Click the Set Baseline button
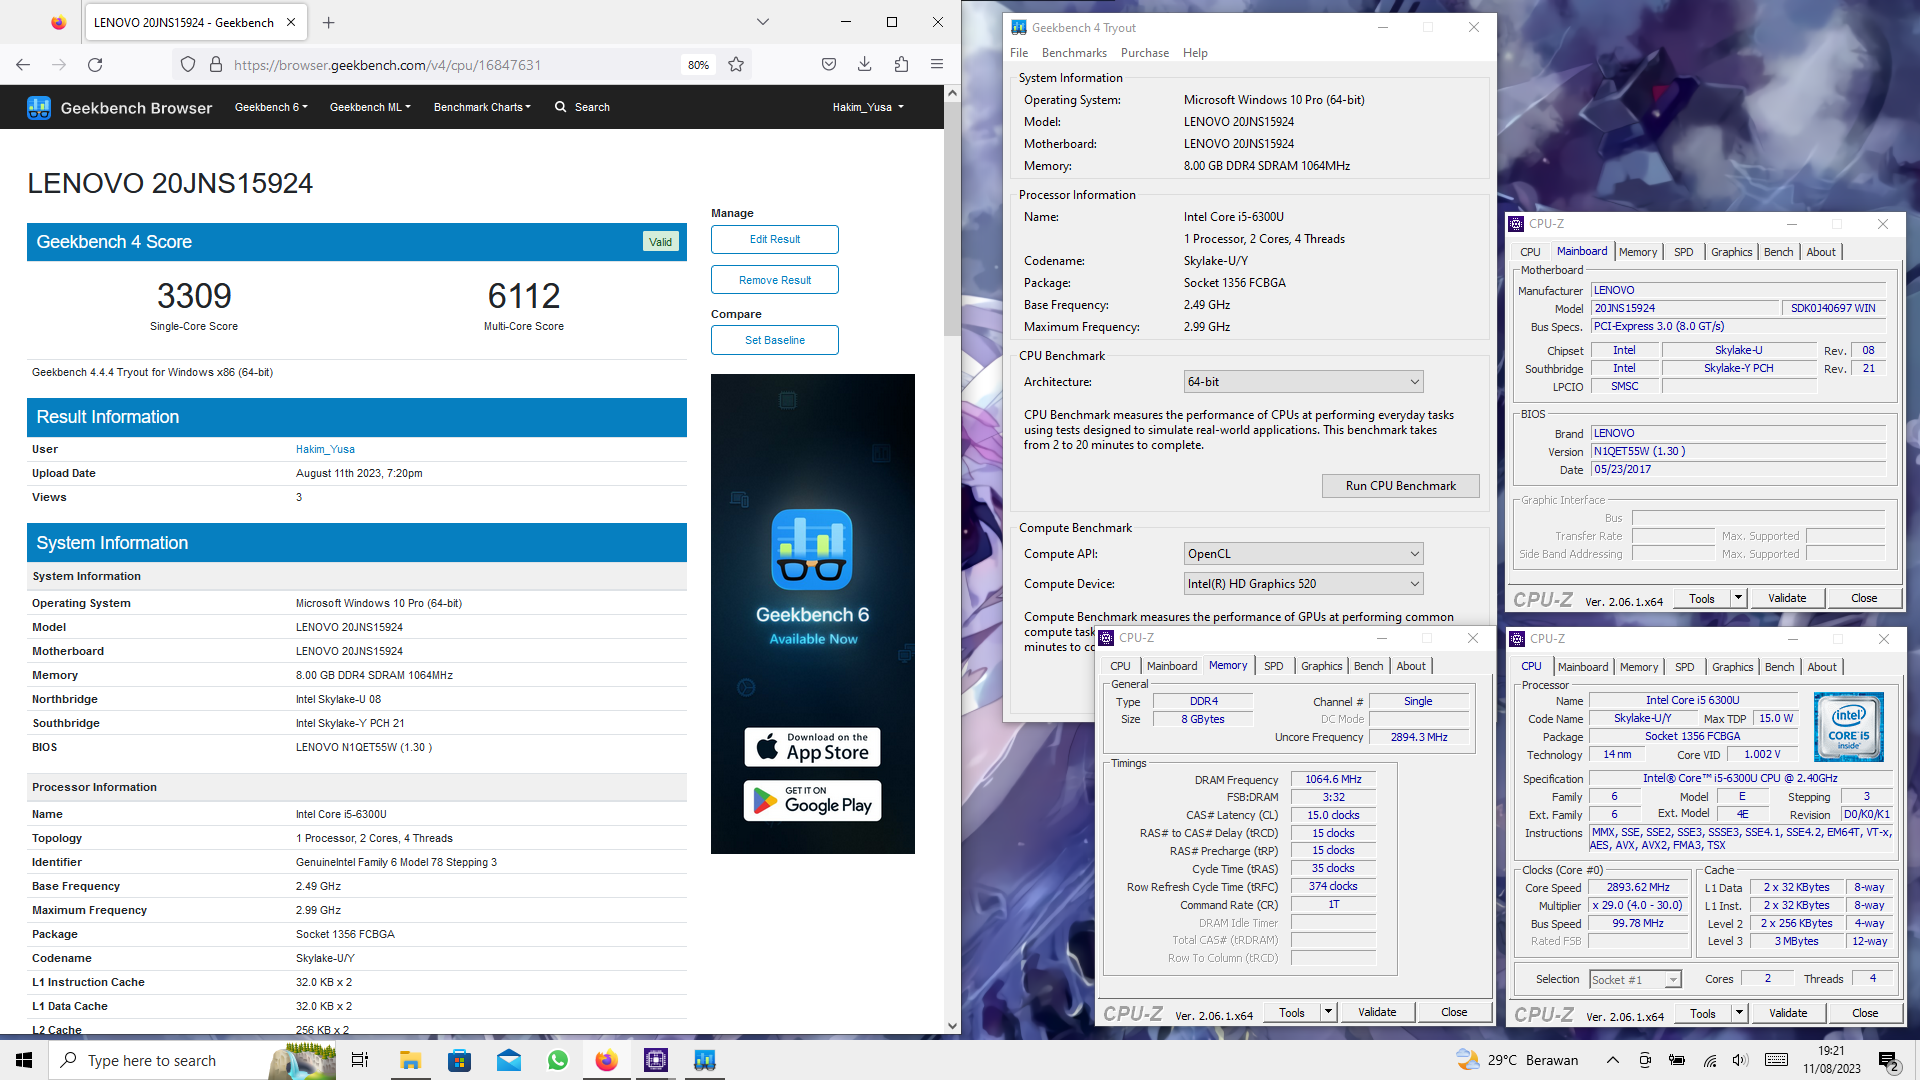This screenshot has height=1080, width=1920. click(x=775, y=340)
